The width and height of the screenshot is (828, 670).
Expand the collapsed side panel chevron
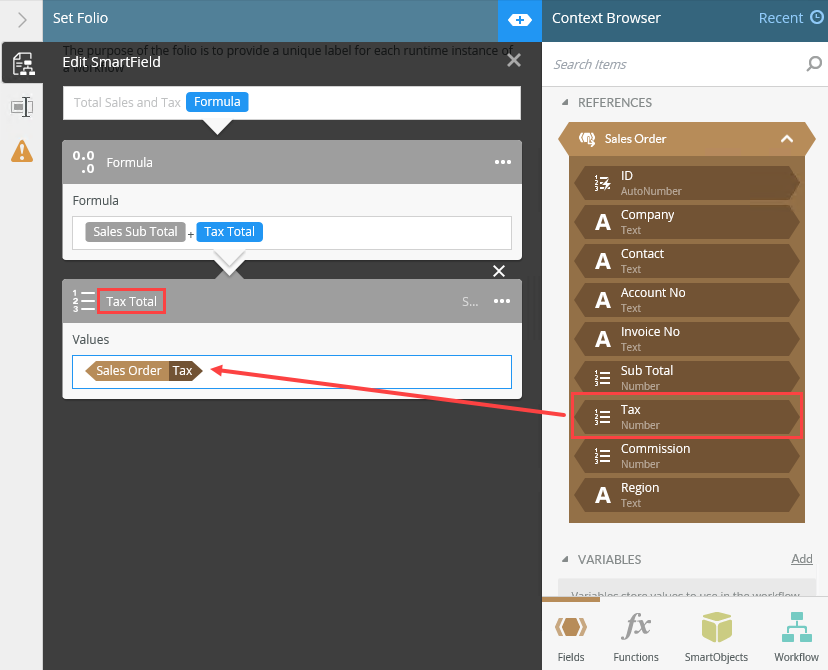pos(22,20)
